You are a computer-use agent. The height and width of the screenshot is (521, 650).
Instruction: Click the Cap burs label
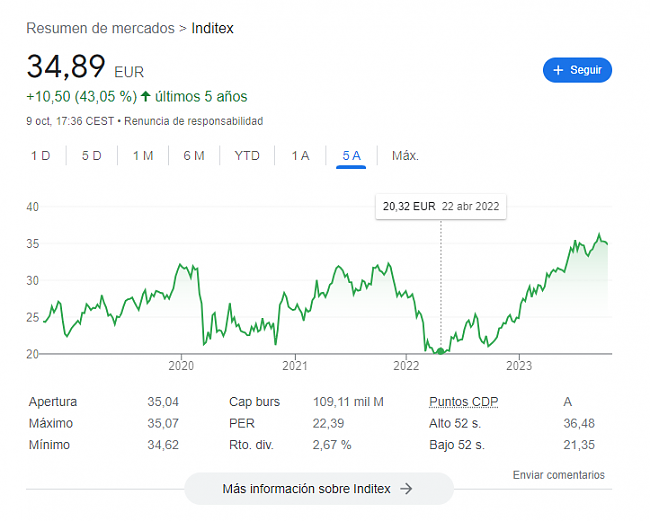tap(254, 402)
